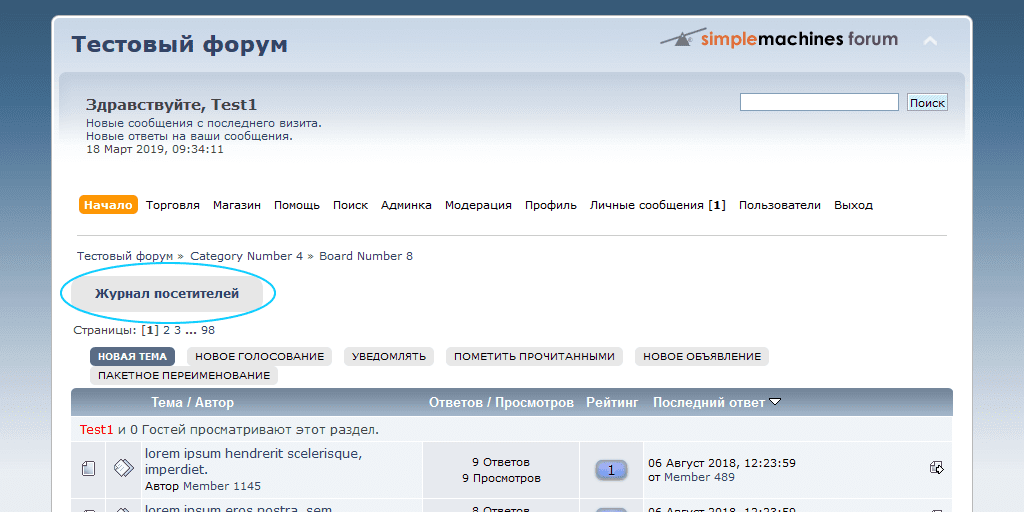This screenshot has width=1024, height=512.
Task: Go to last post via icon
Action: tap(936, 467)
